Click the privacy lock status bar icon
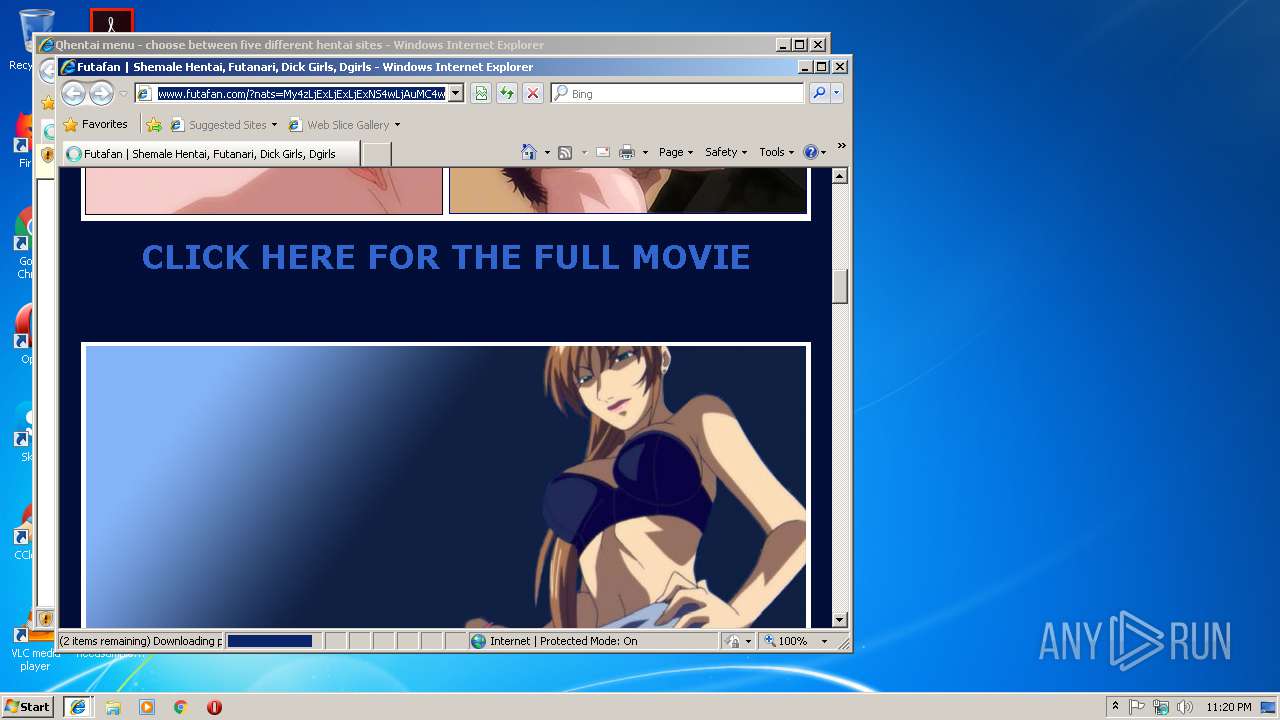 (x=732, y=641)
